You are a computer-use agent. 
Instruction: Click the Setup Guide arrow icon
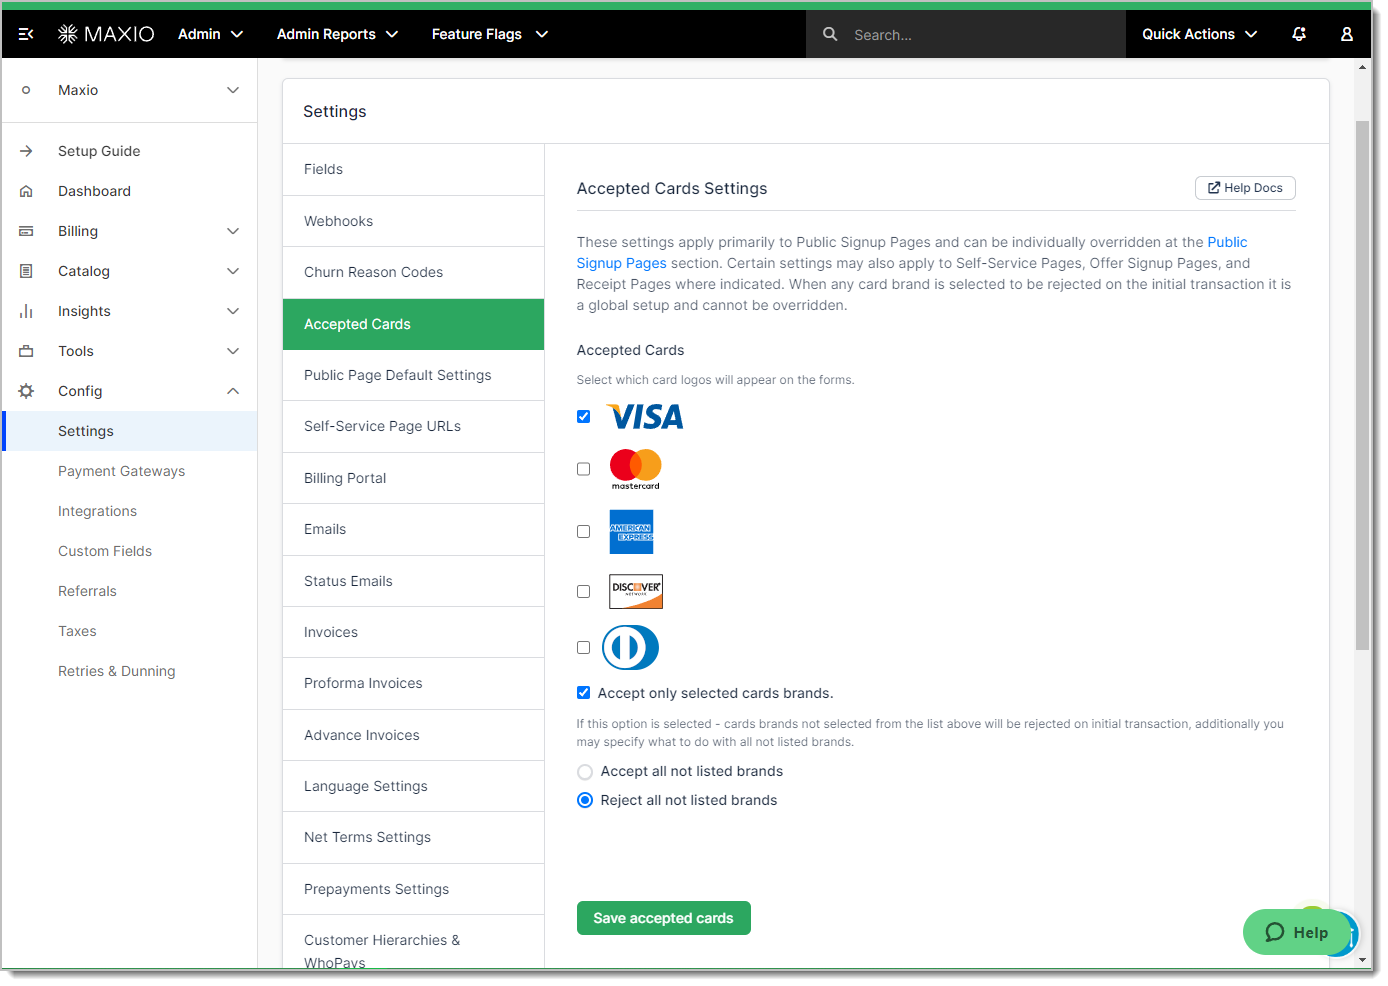coord(27,151)
